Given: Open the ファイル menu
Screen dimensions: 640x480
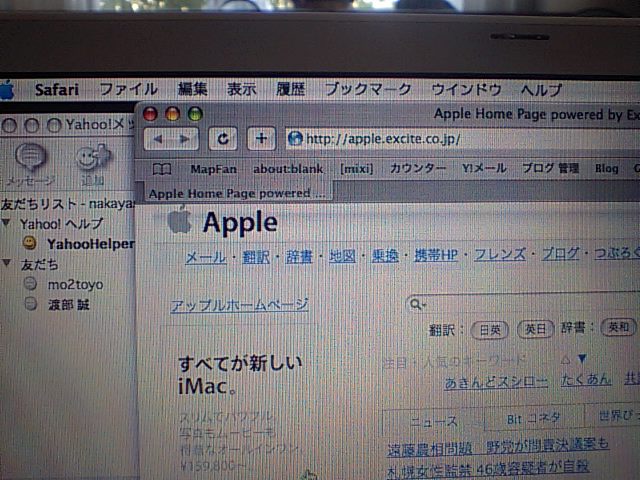Looking at the screenshot, I should click(128, 89).
